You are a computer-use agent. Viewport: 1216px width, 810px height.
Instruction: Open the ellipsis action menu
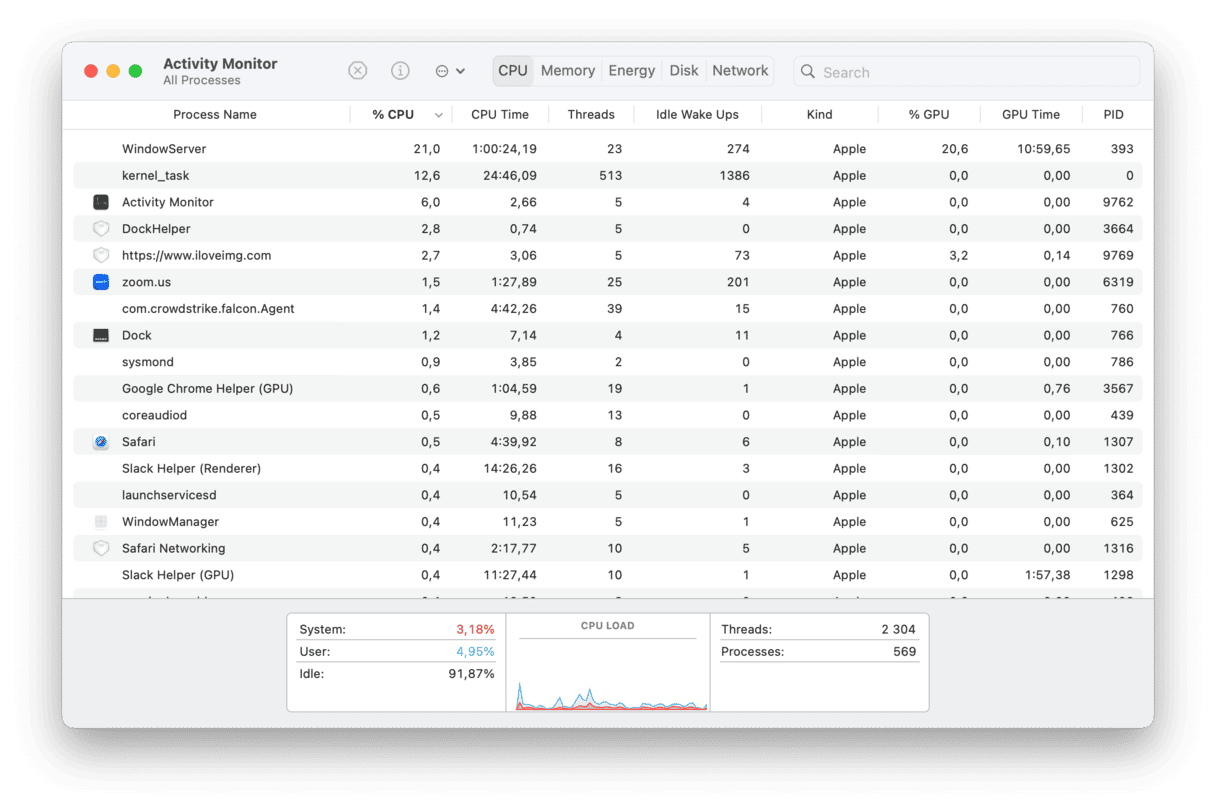click(x=450, y=71)
